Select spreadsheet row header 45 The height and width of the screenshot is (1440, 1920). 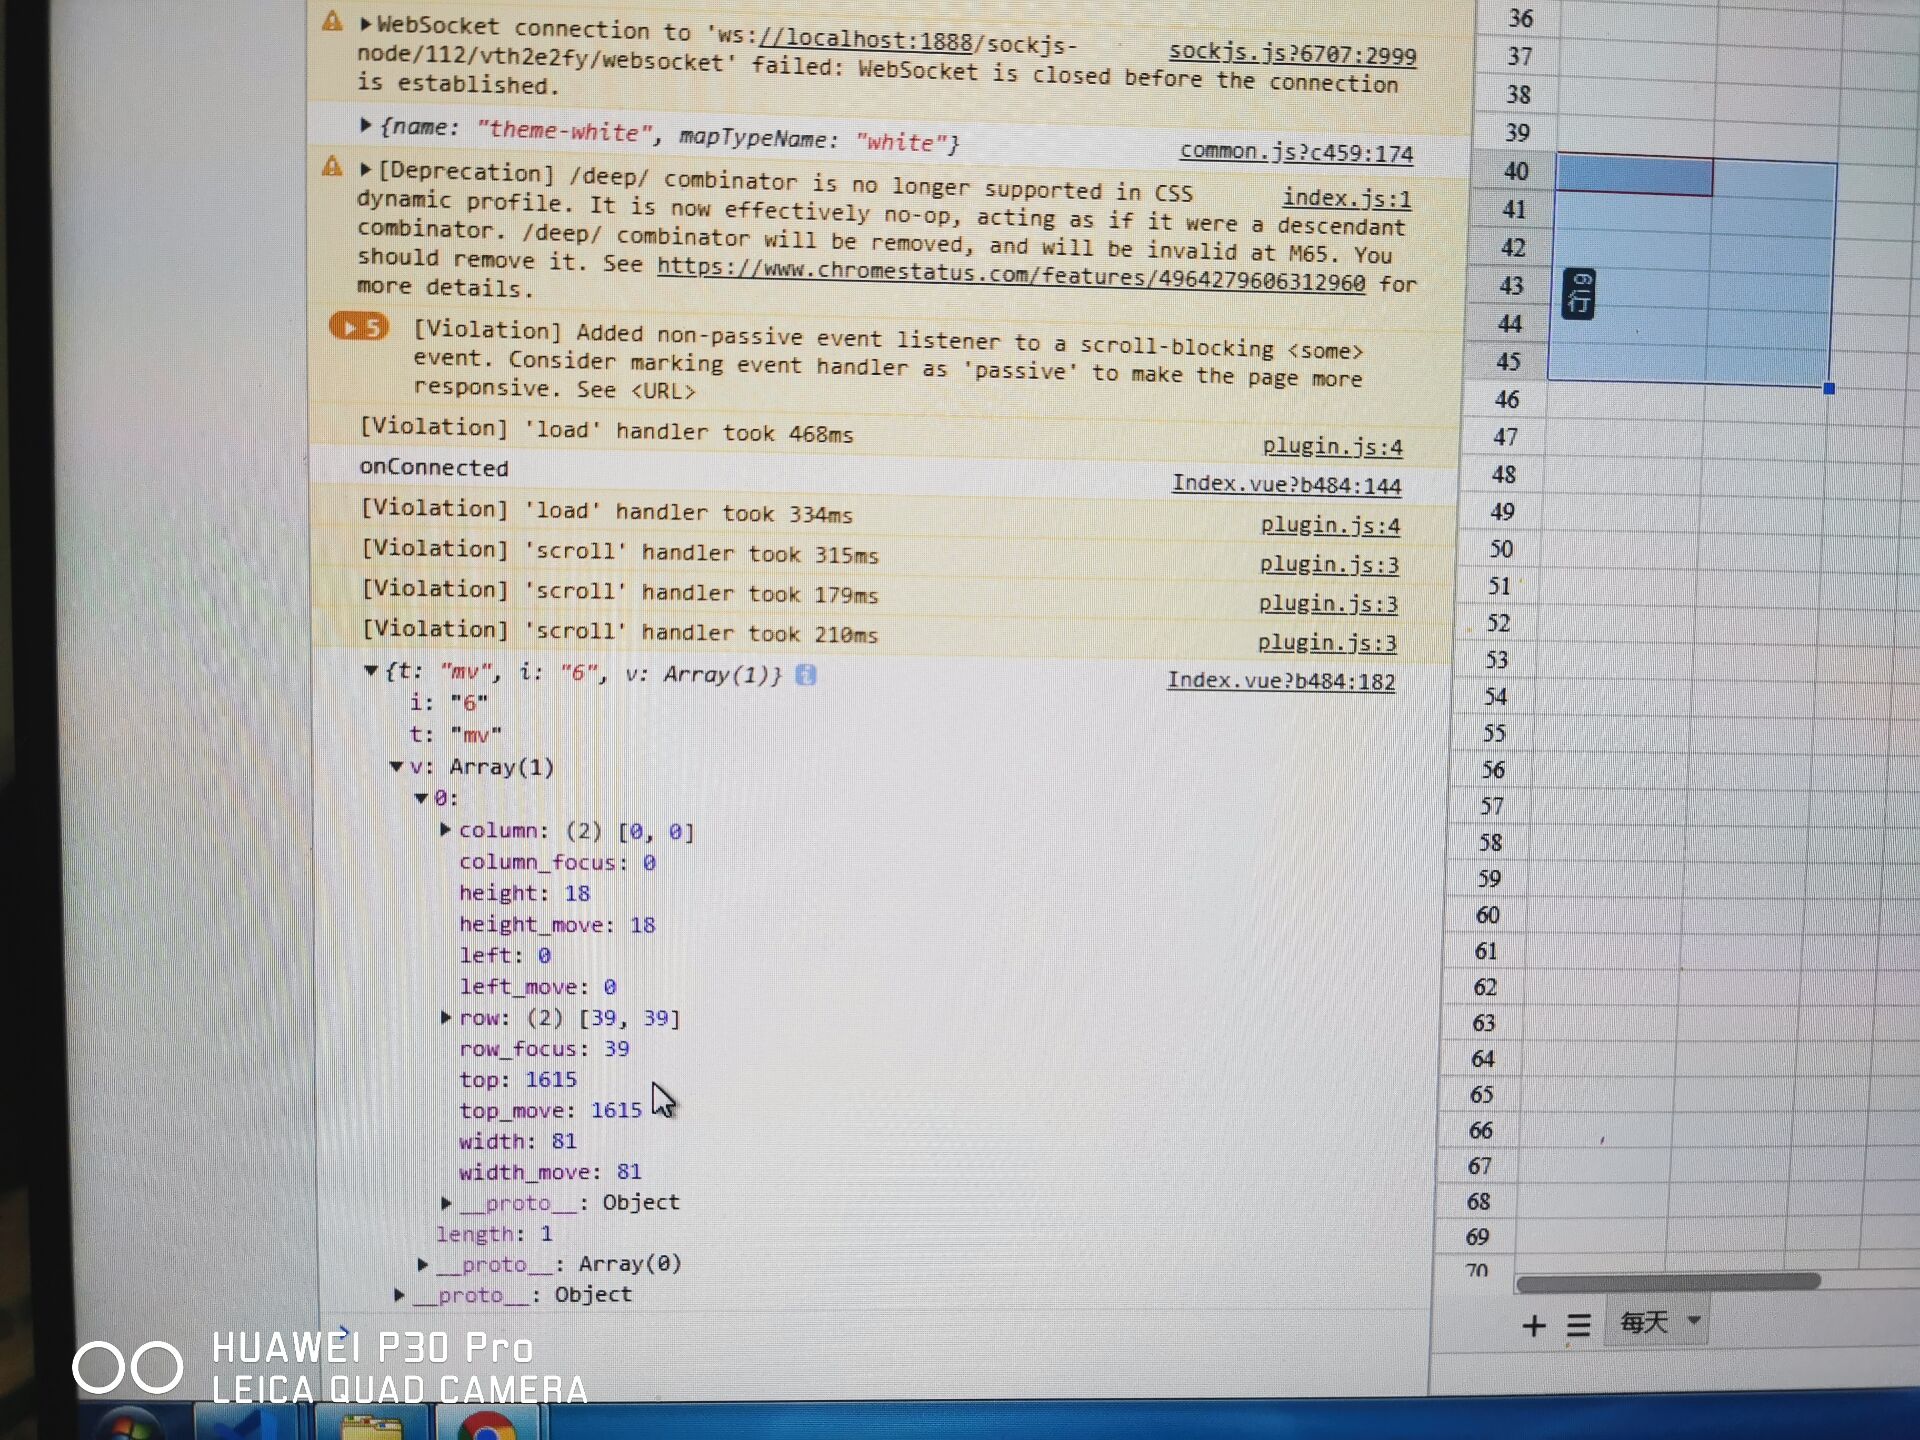tap(1508, 361)
